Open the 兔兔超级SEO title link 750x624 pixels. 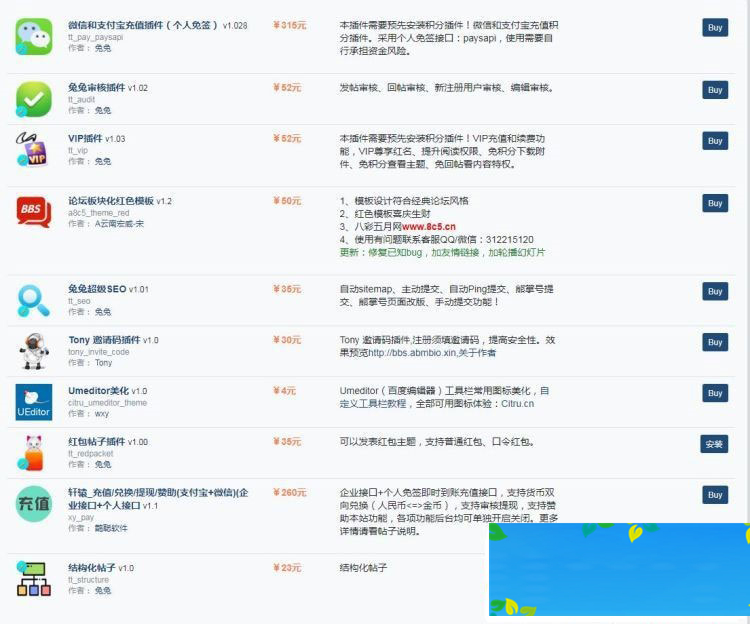(x=97, y=289)
